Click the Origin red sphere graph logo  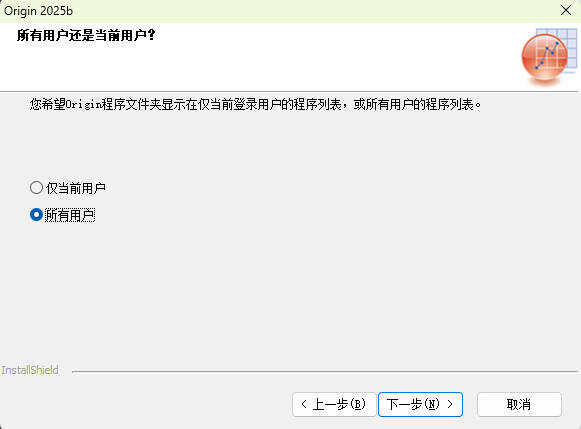click(544, 57)
